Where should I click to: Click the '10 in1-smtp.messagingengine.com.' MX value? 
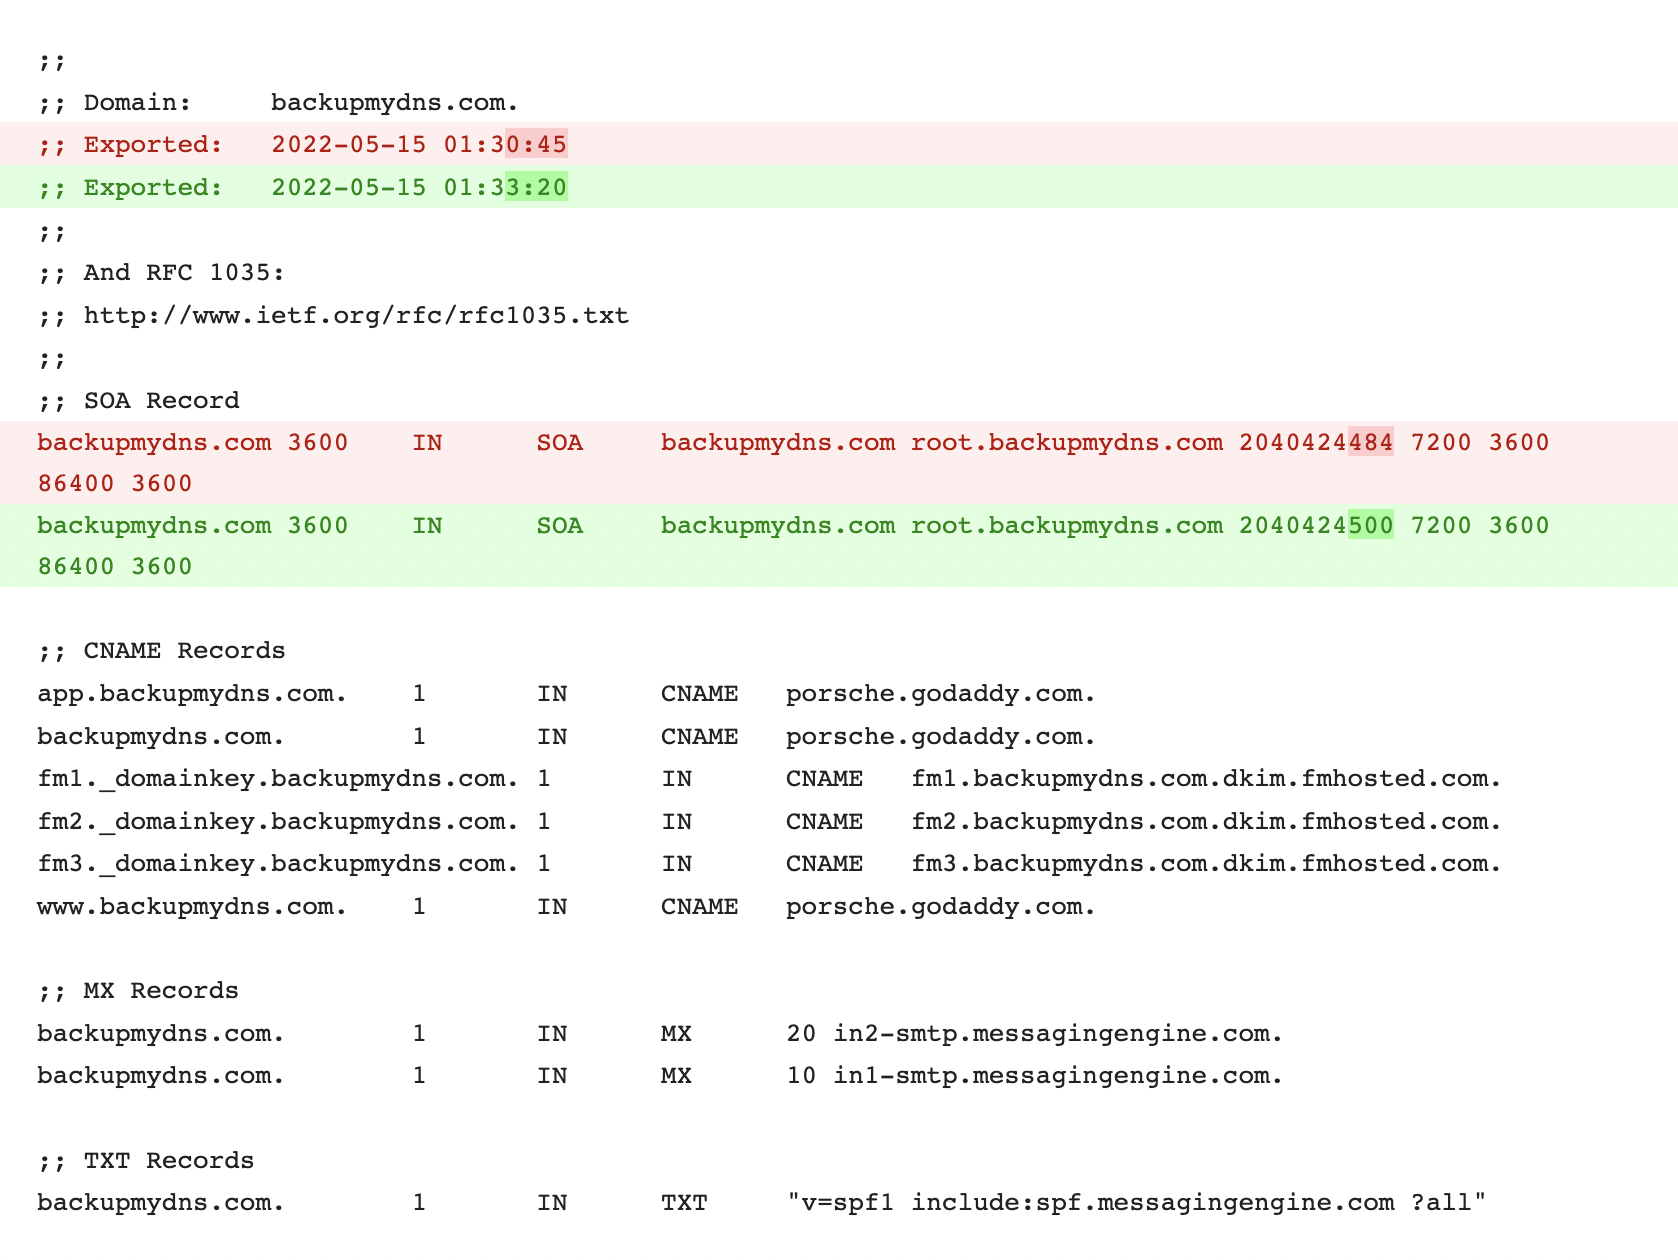coord(1035,1075)
